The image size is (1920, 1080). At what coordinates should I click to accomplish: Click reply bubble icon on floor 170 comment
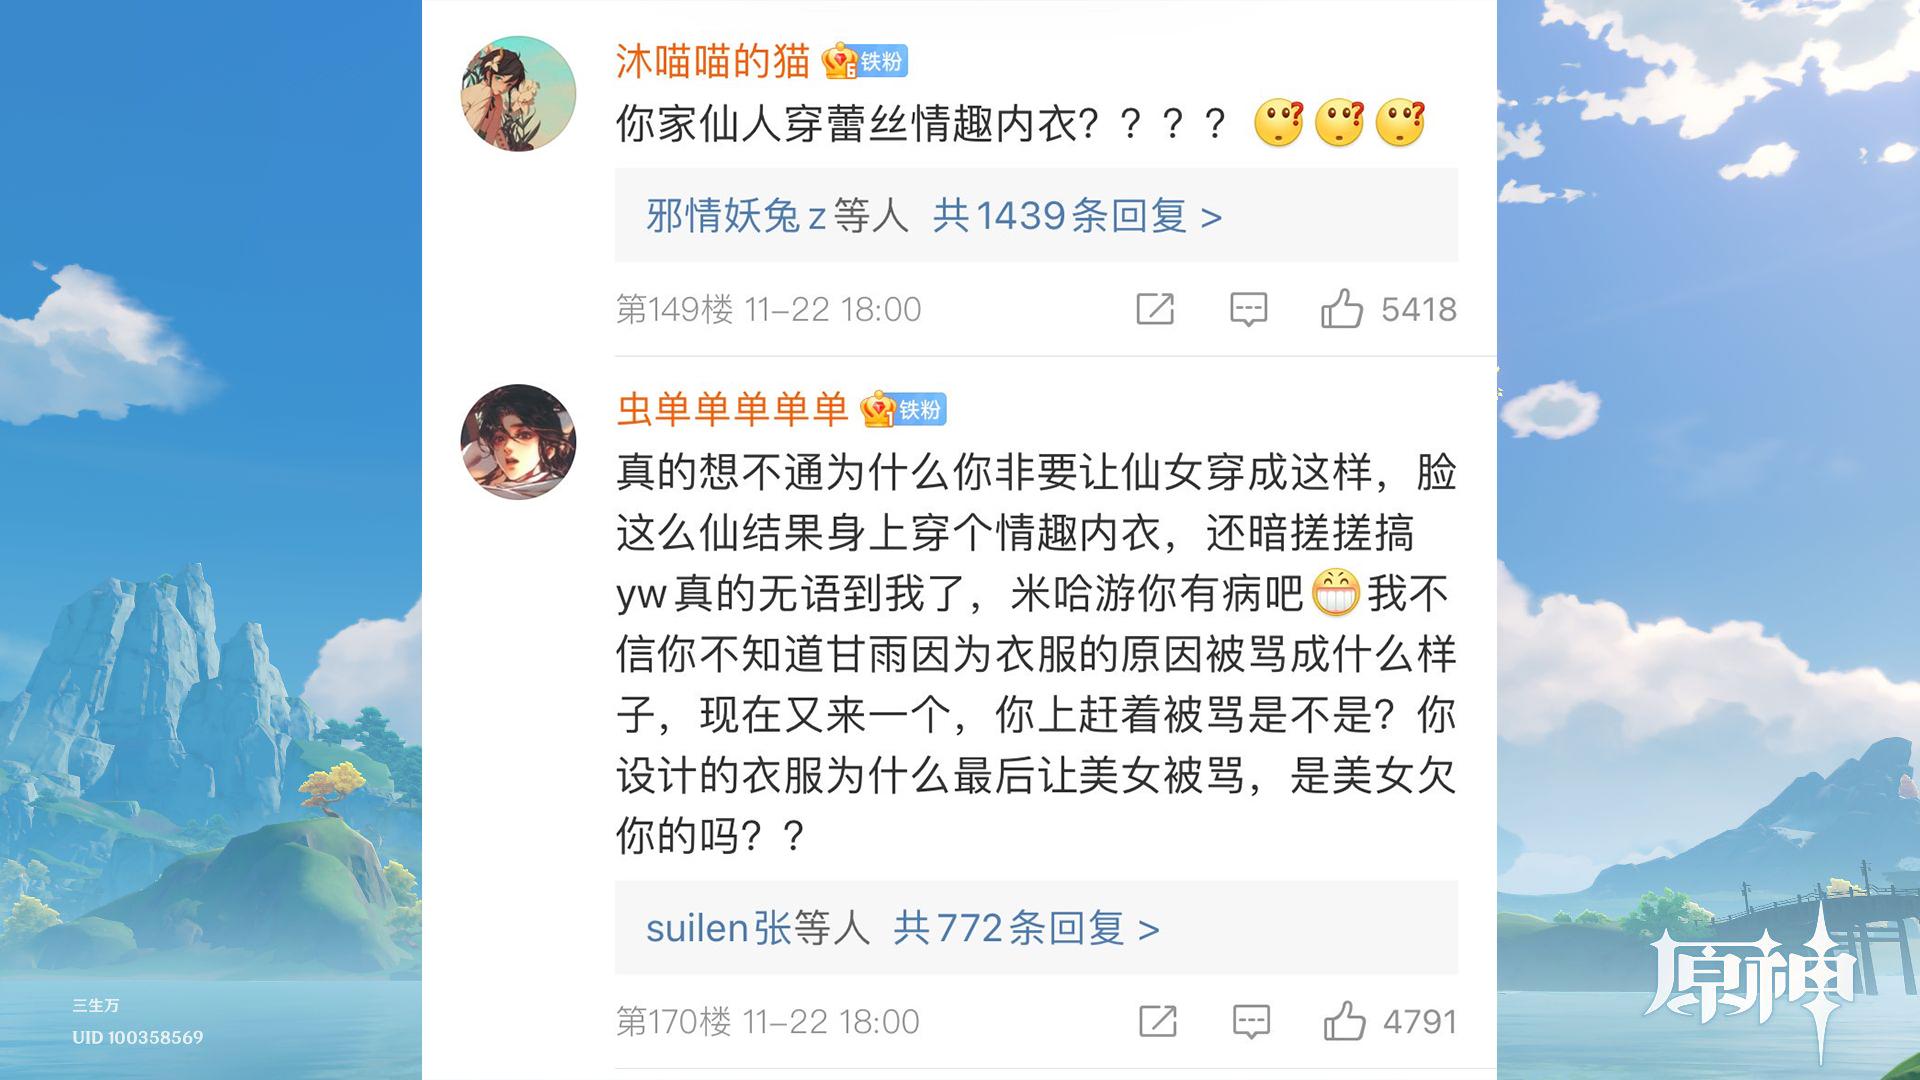(1250, 1021)
